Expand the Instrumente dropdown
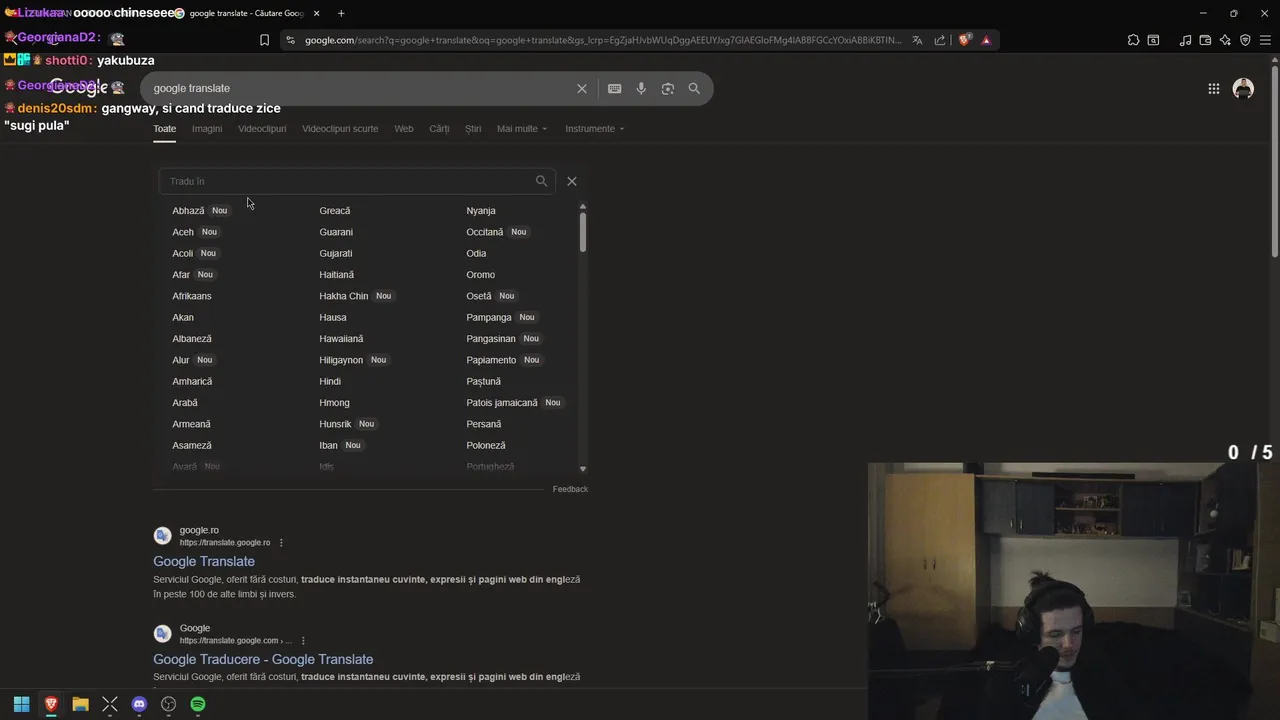 pos(594,129)
